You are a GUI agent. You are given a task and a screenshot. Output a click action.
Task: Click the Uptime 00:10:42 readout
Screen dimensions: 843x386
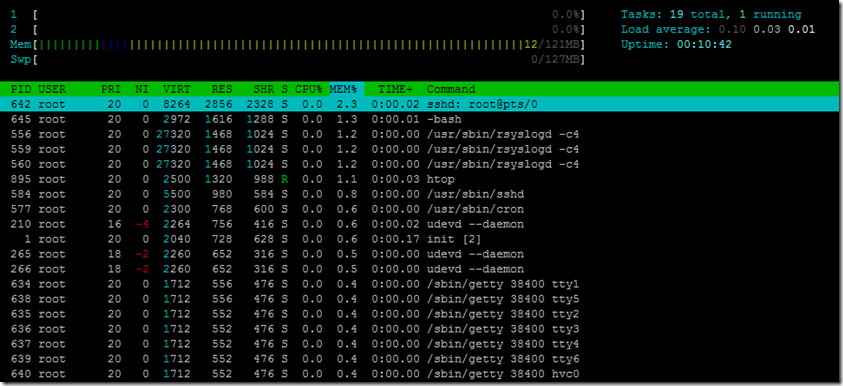point(676,45)
